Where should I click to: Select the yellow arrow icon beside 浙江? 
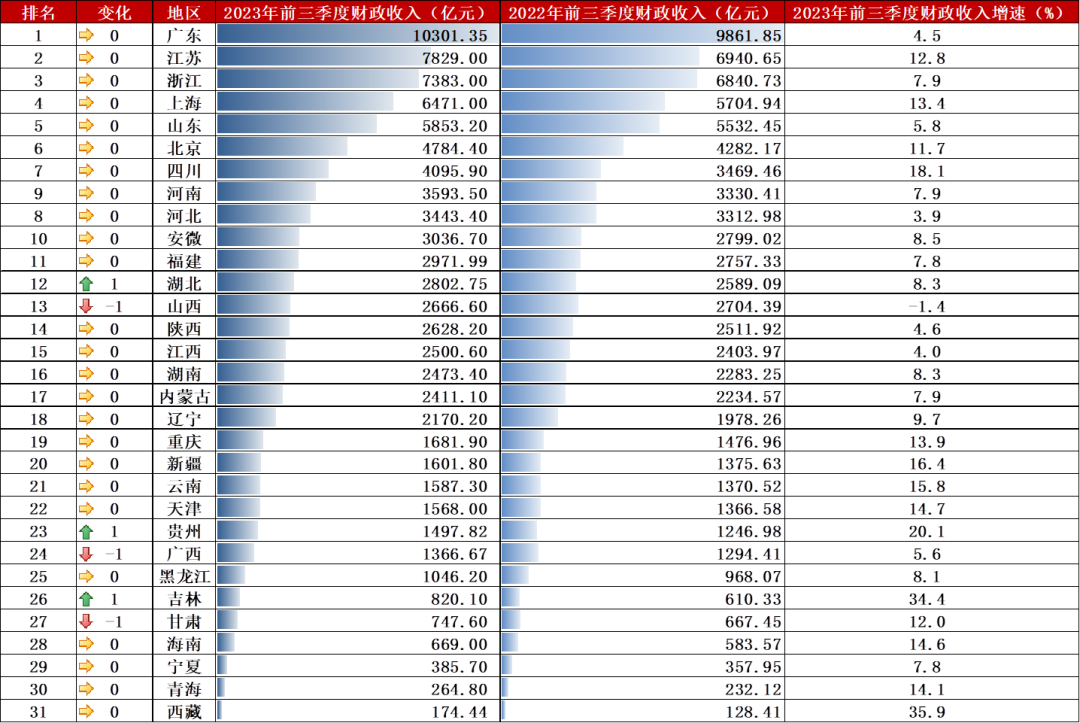[86, 81]
